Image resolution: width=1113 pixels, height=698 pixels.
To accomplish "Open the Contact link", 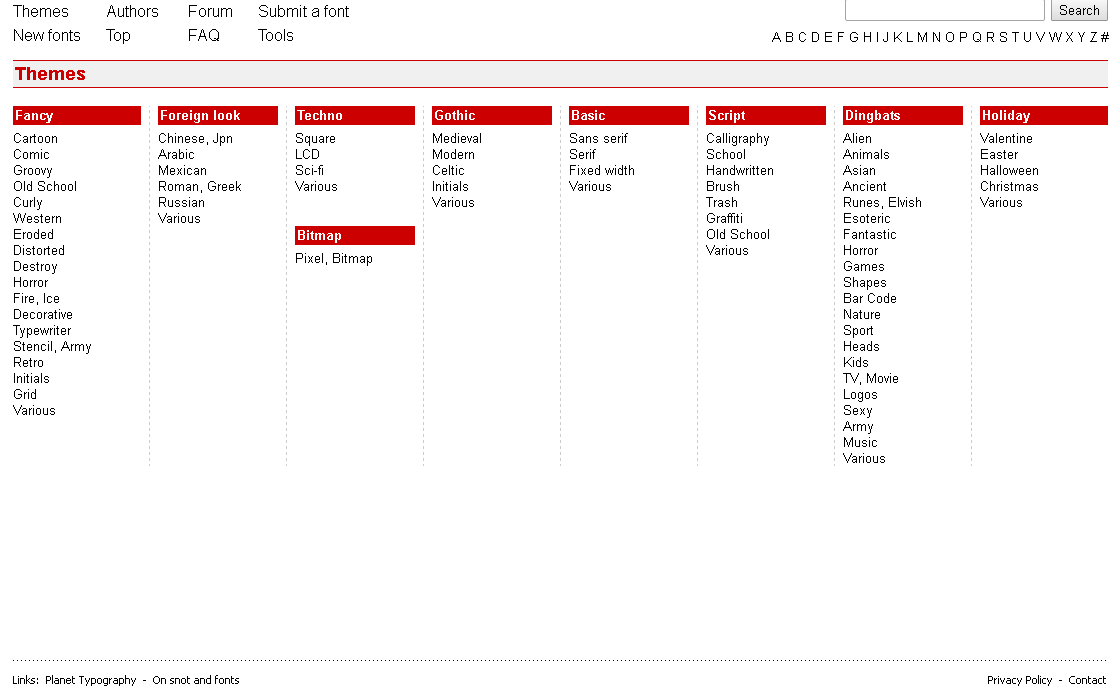I will [1087, 680].
